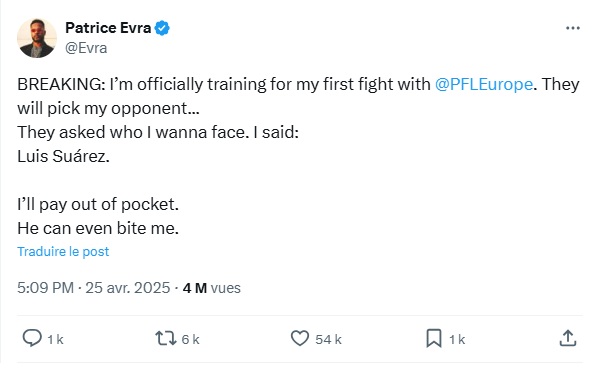Open the three-dot more options menu

(573, 28)
